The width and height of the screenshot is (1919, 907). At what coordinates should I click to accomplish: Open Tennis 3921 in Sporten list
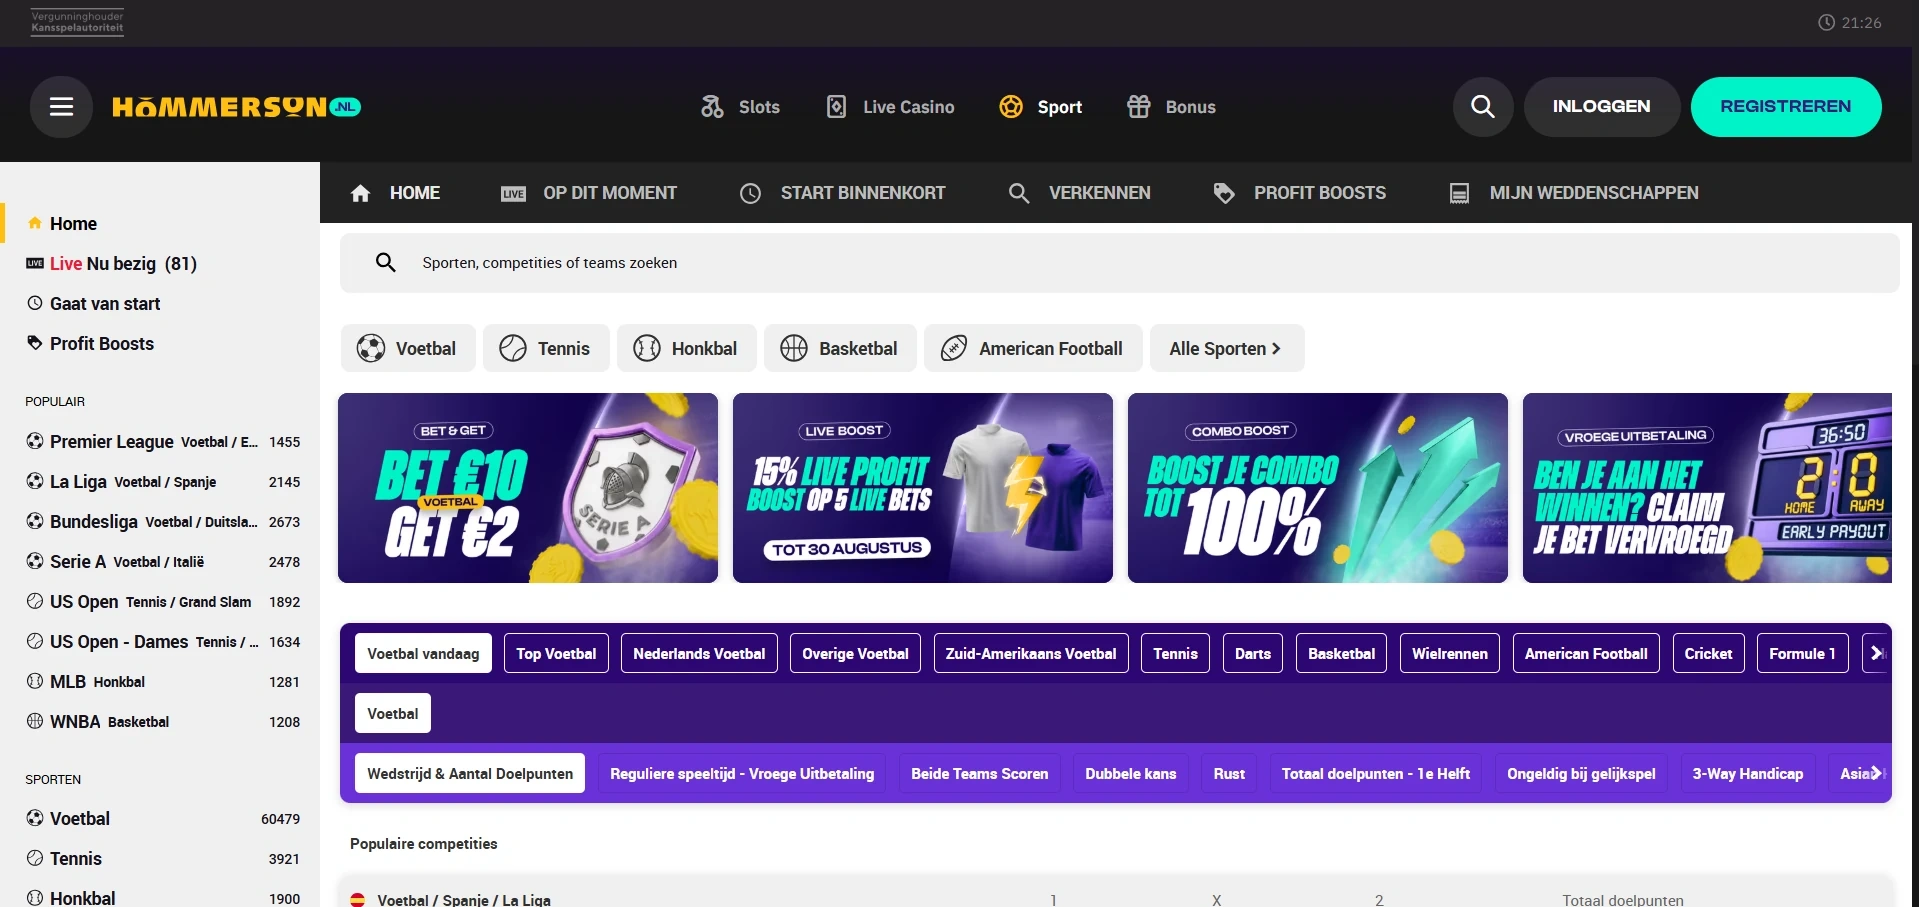(x=160, y=858)
